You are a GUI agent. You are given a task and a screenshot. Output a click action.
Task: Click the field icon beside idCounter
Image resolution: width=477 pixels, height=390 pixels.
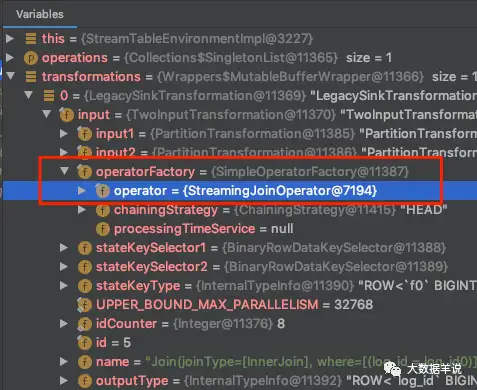tap(84, 324)
